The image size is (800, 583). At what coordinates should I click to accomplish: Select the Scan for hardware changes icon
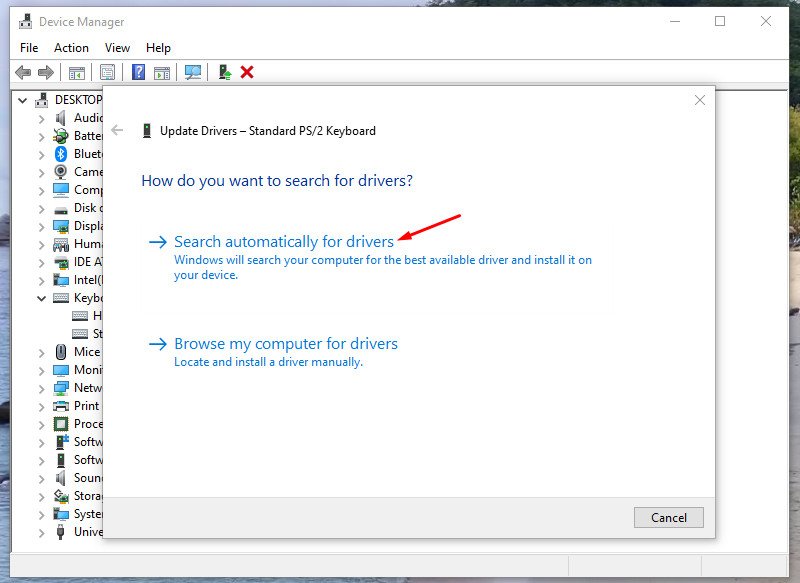pos(192,72)
